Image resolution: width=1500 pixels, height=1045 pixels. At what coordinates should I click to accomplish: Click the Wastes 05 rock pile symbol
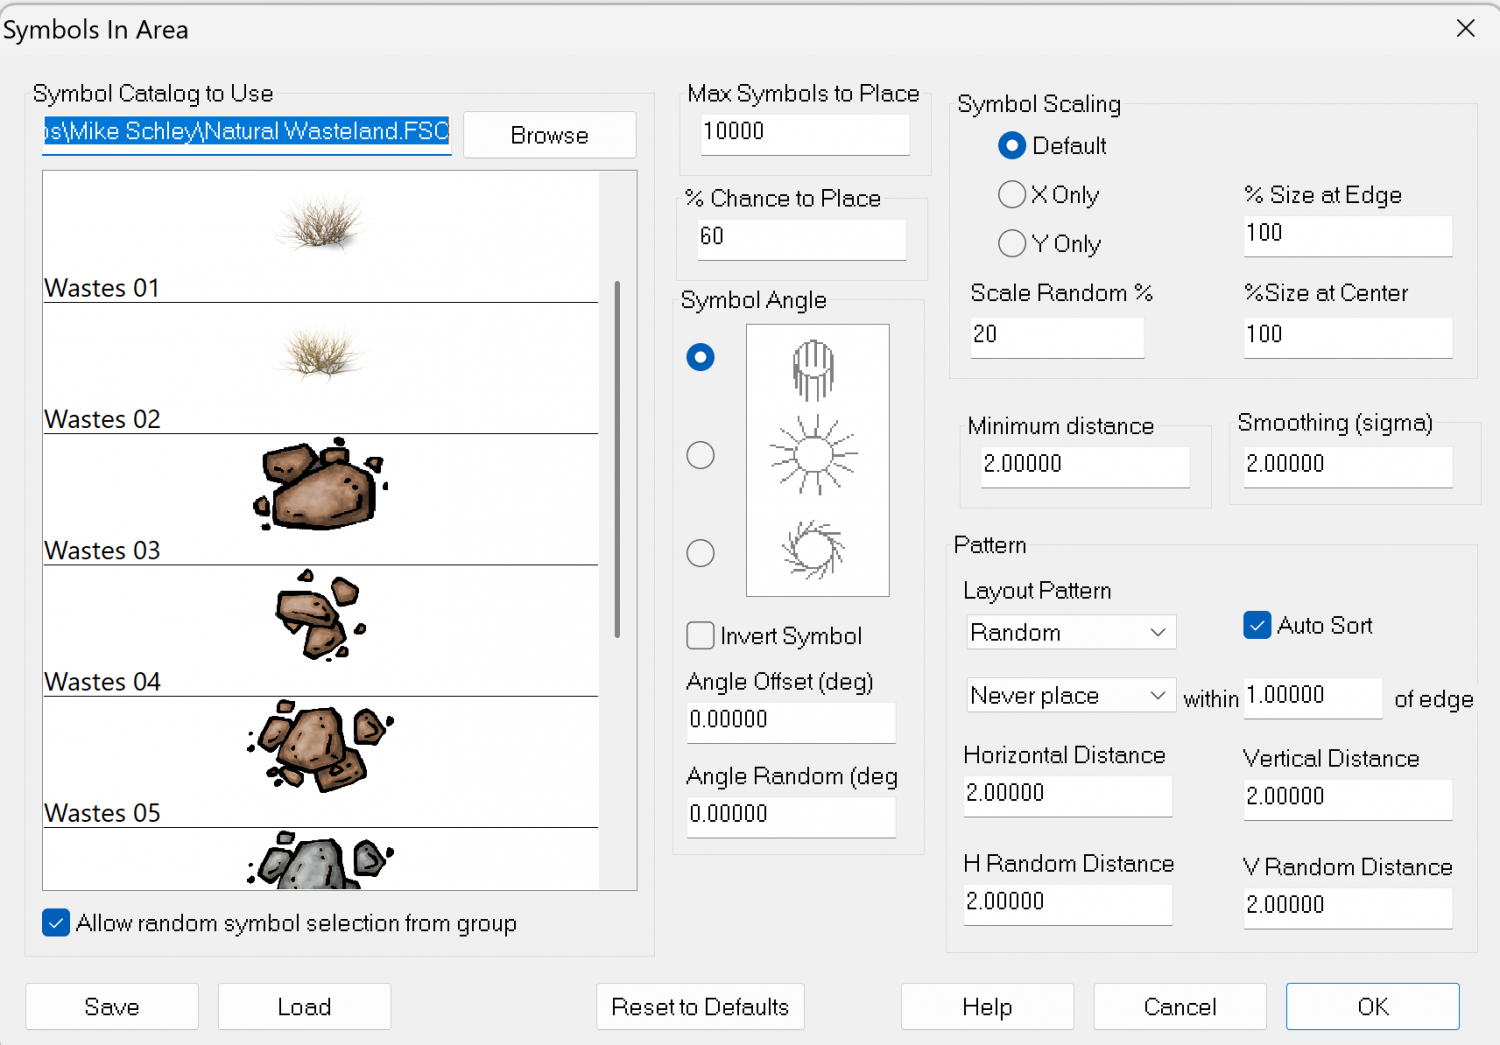coord(320,746)
